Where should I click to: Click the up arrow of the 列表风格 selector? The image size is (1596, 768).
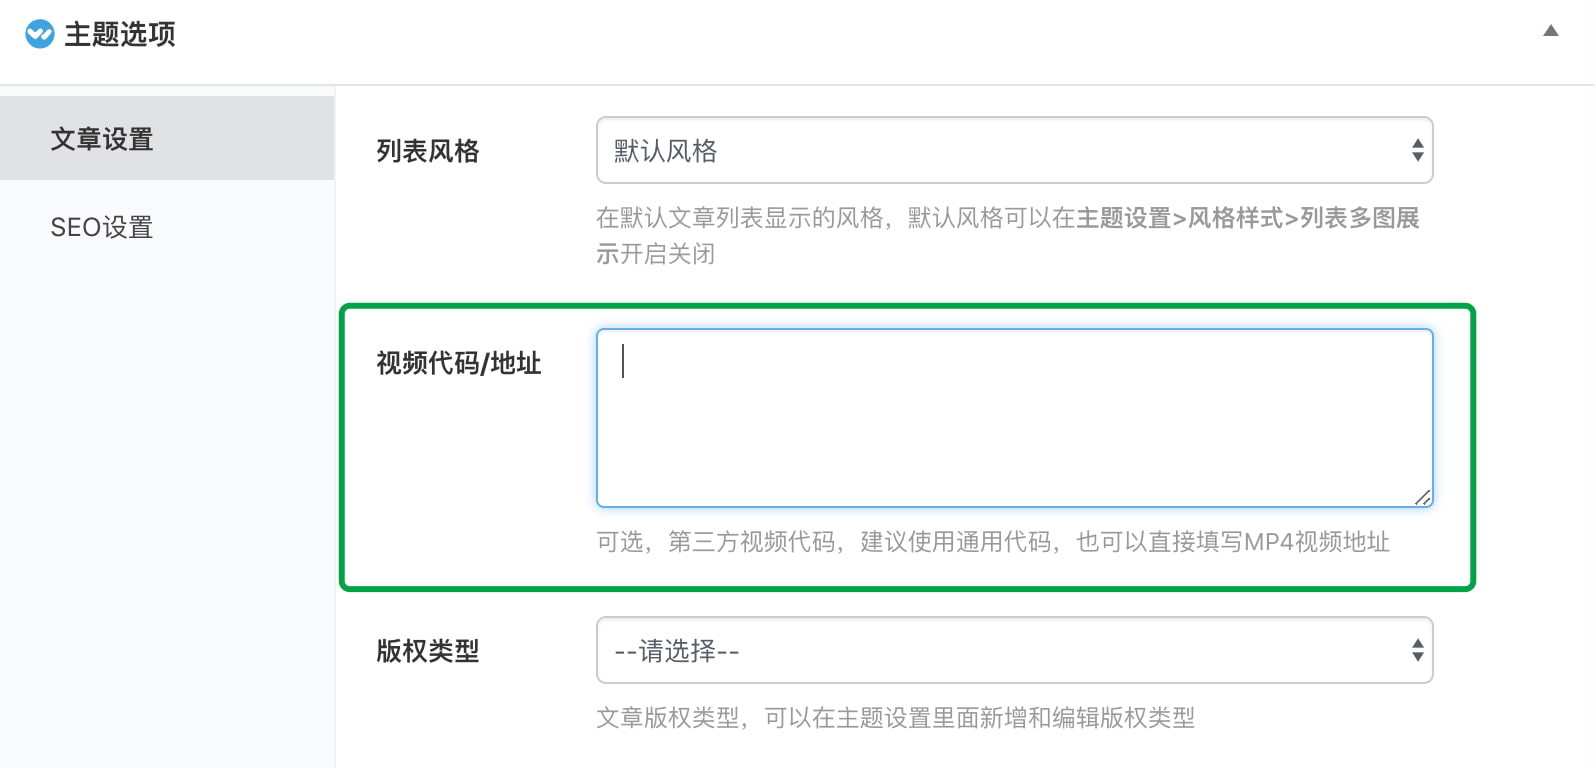point(1416,144)
